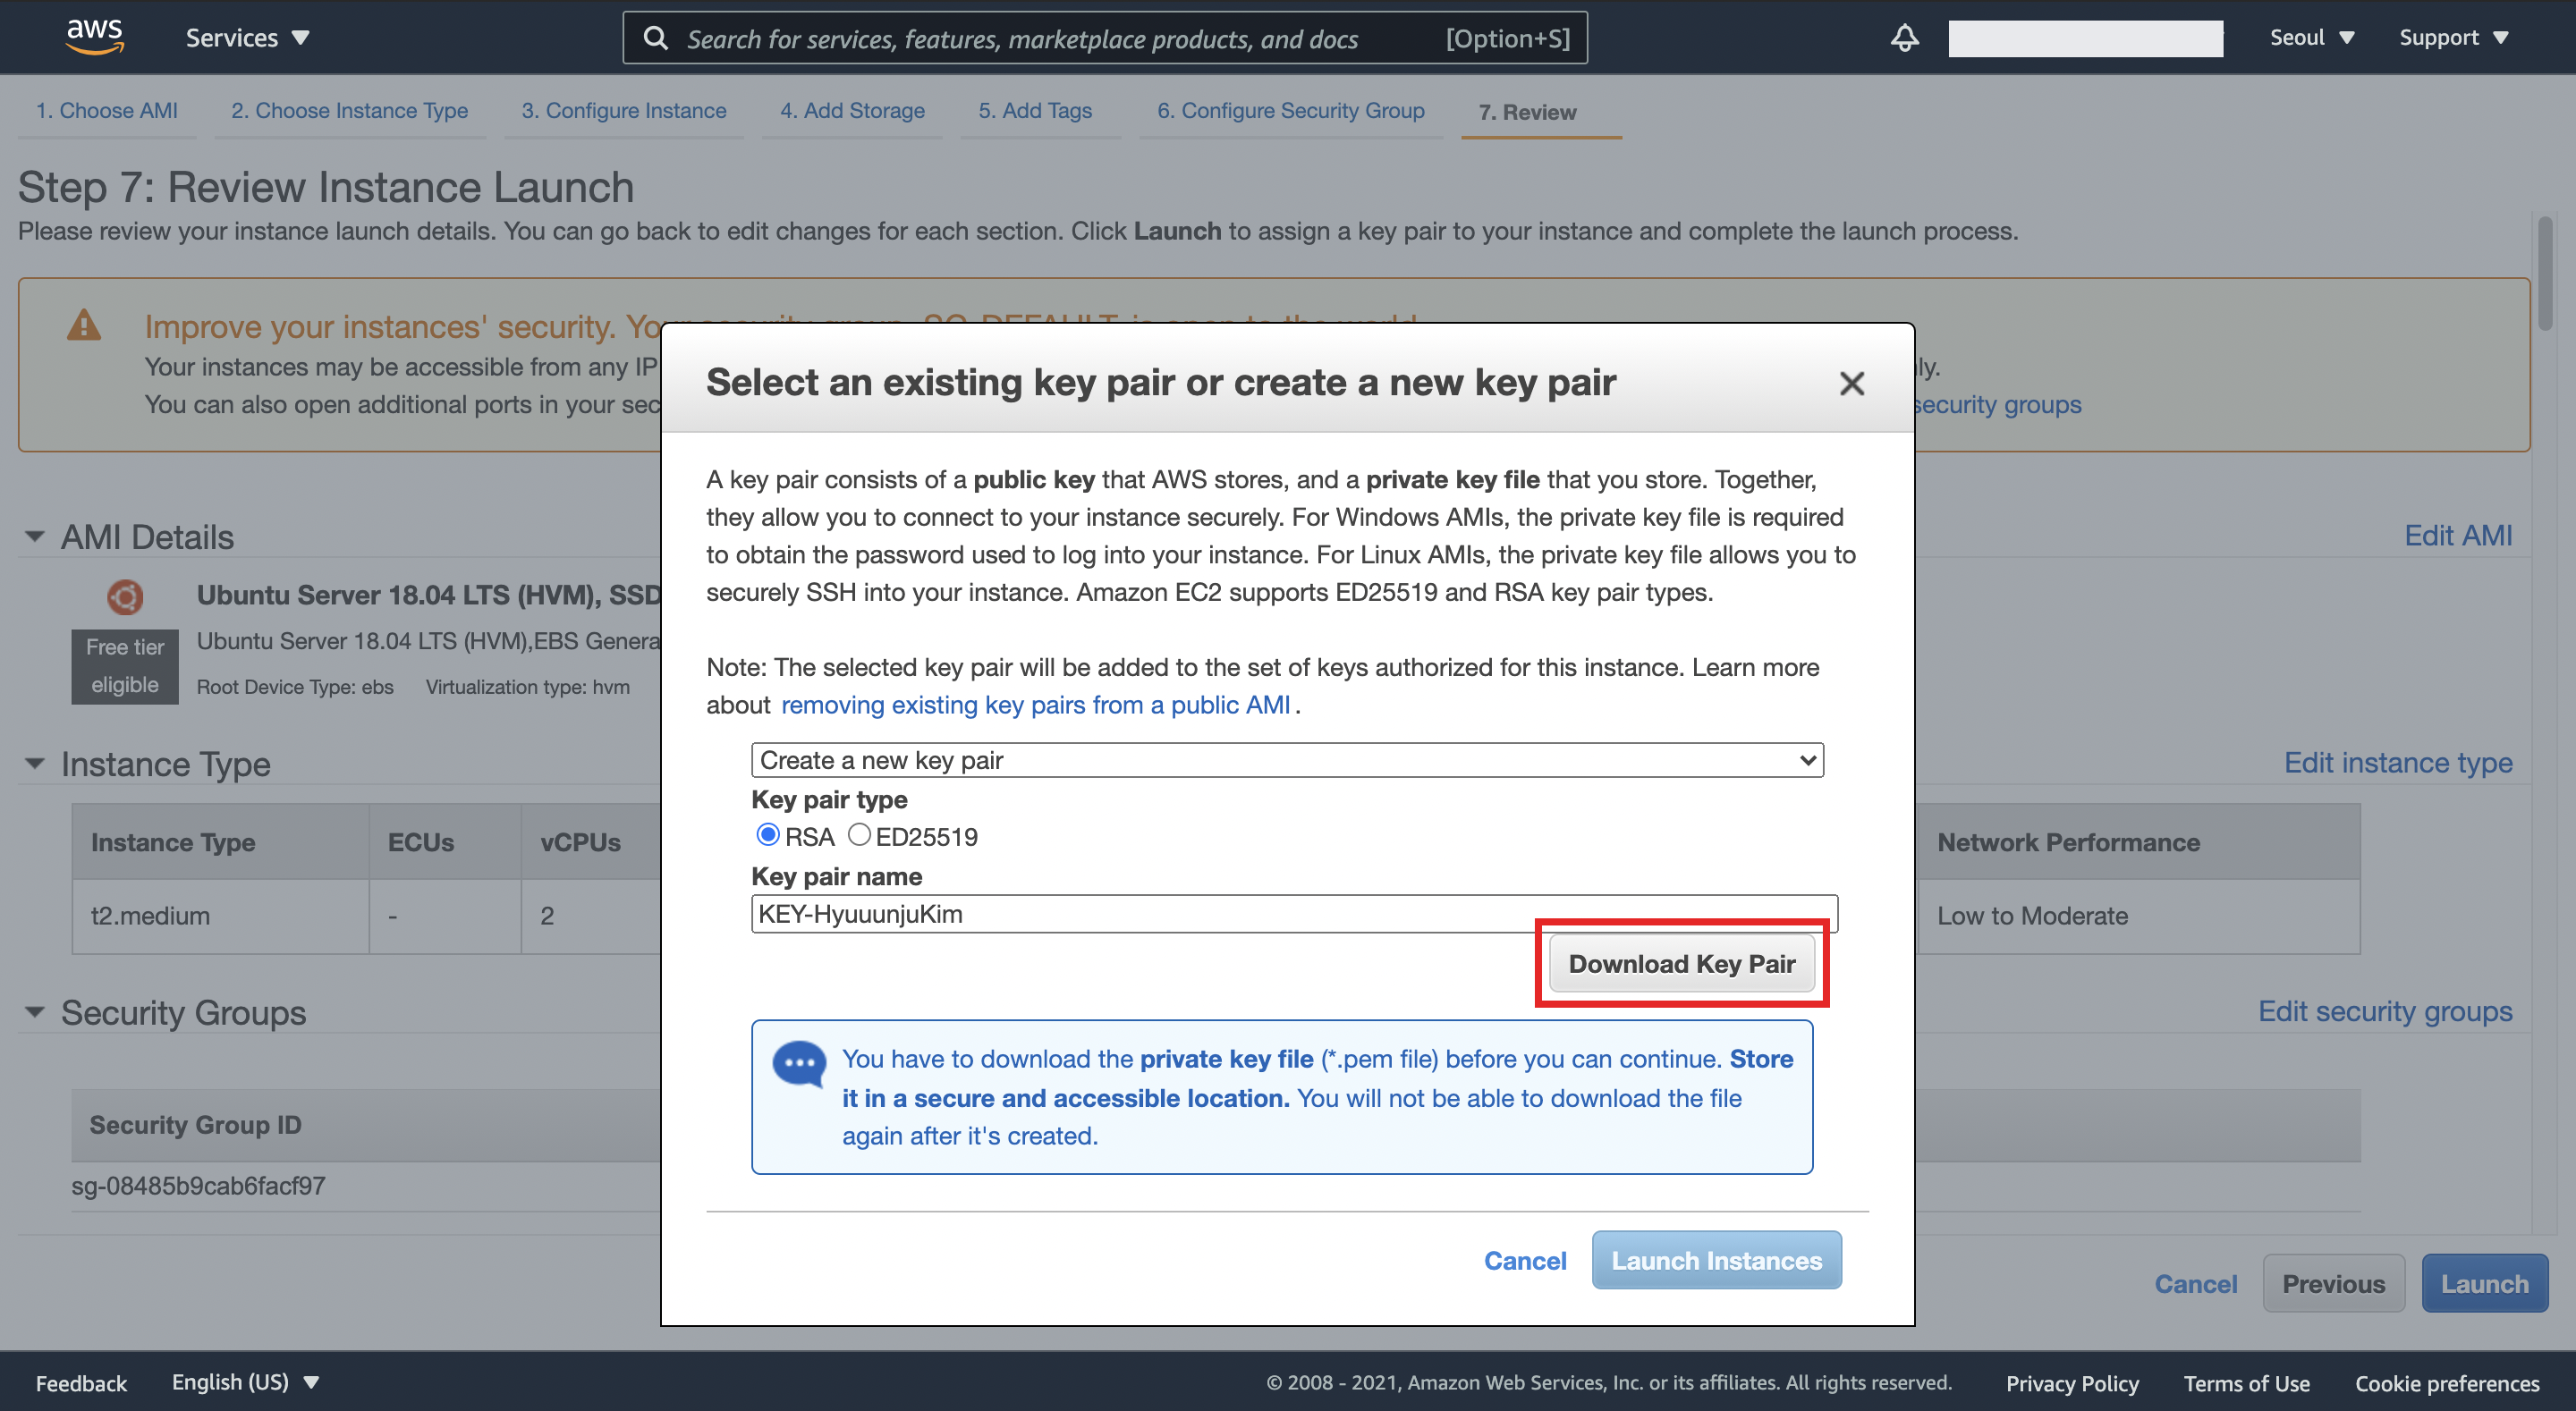
Task: Open the Seoul region selector
Action: pyautogui.click(x=2311, y=38)
